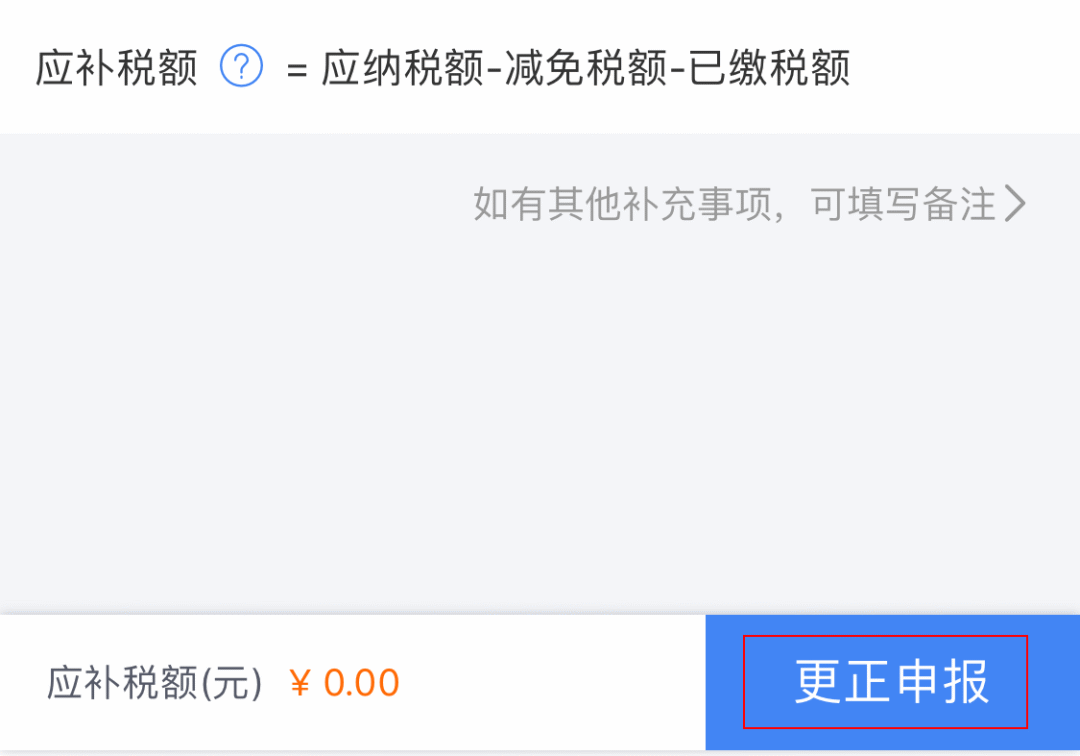Click the 如有其他补充事项 text portion
Image resolution: width=1080 pixels, height=756 pixels.
tap(622, 204)
